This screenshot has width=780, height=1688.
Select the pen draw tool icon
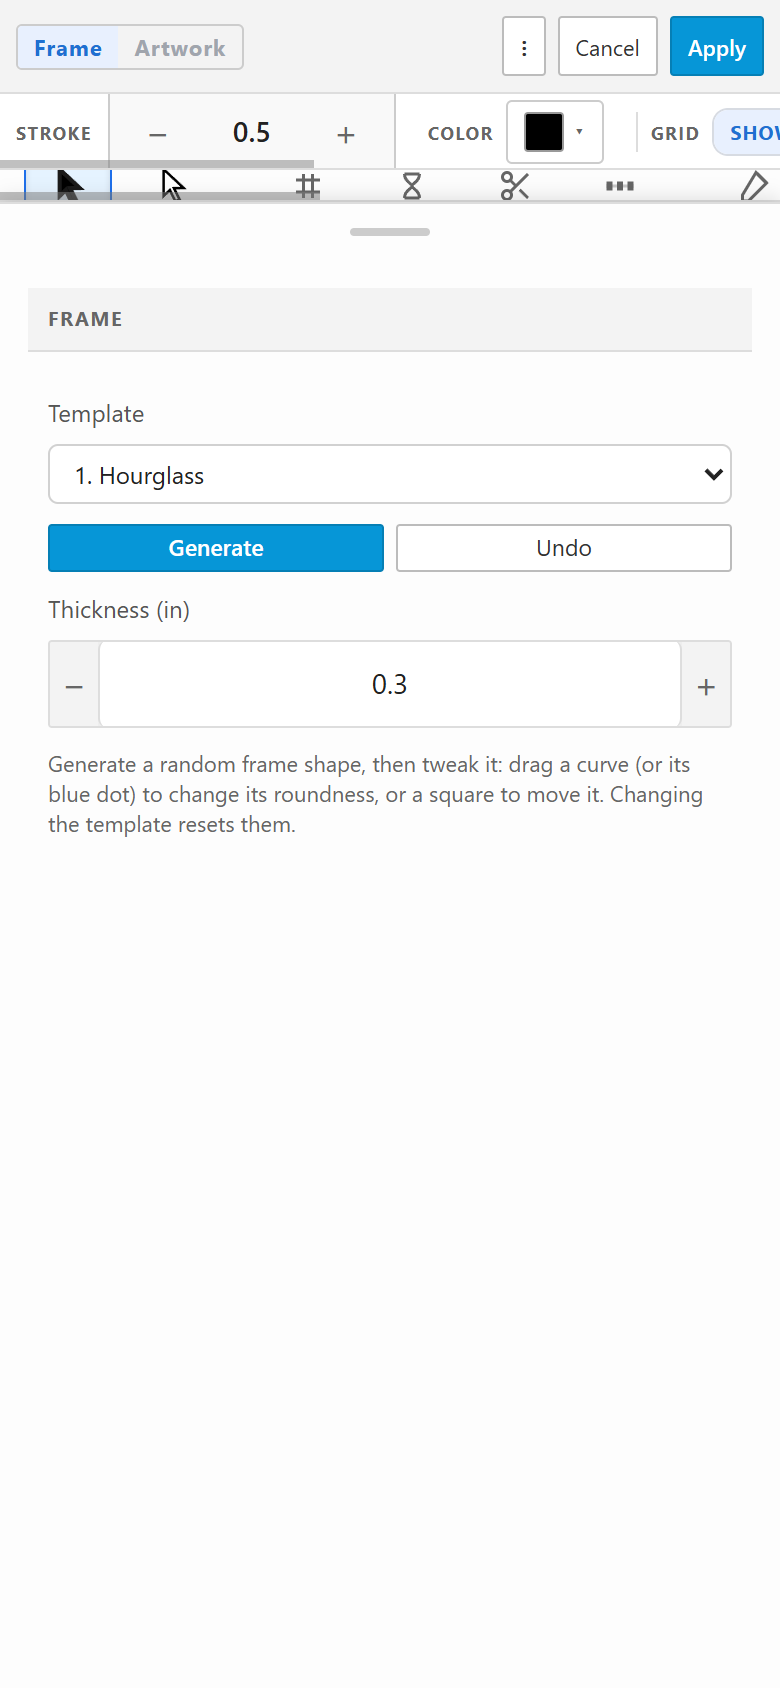[753, 186]
